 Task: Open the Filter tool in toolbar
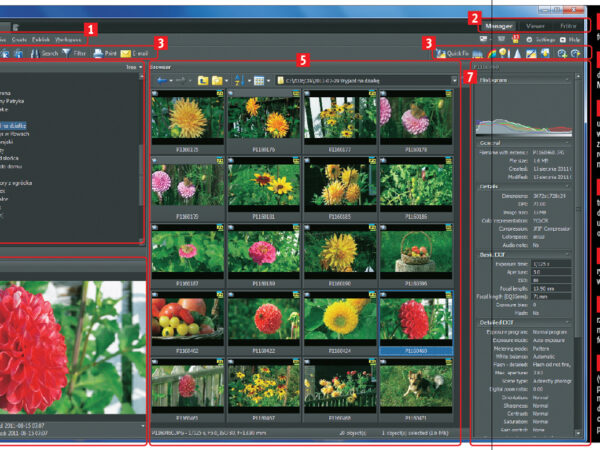(78, 52)
